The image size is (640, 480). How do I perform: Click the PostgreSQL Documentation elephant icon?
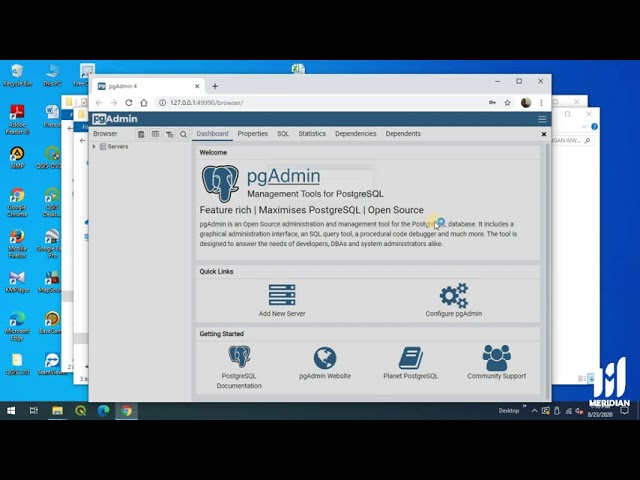tap(239, 356)
